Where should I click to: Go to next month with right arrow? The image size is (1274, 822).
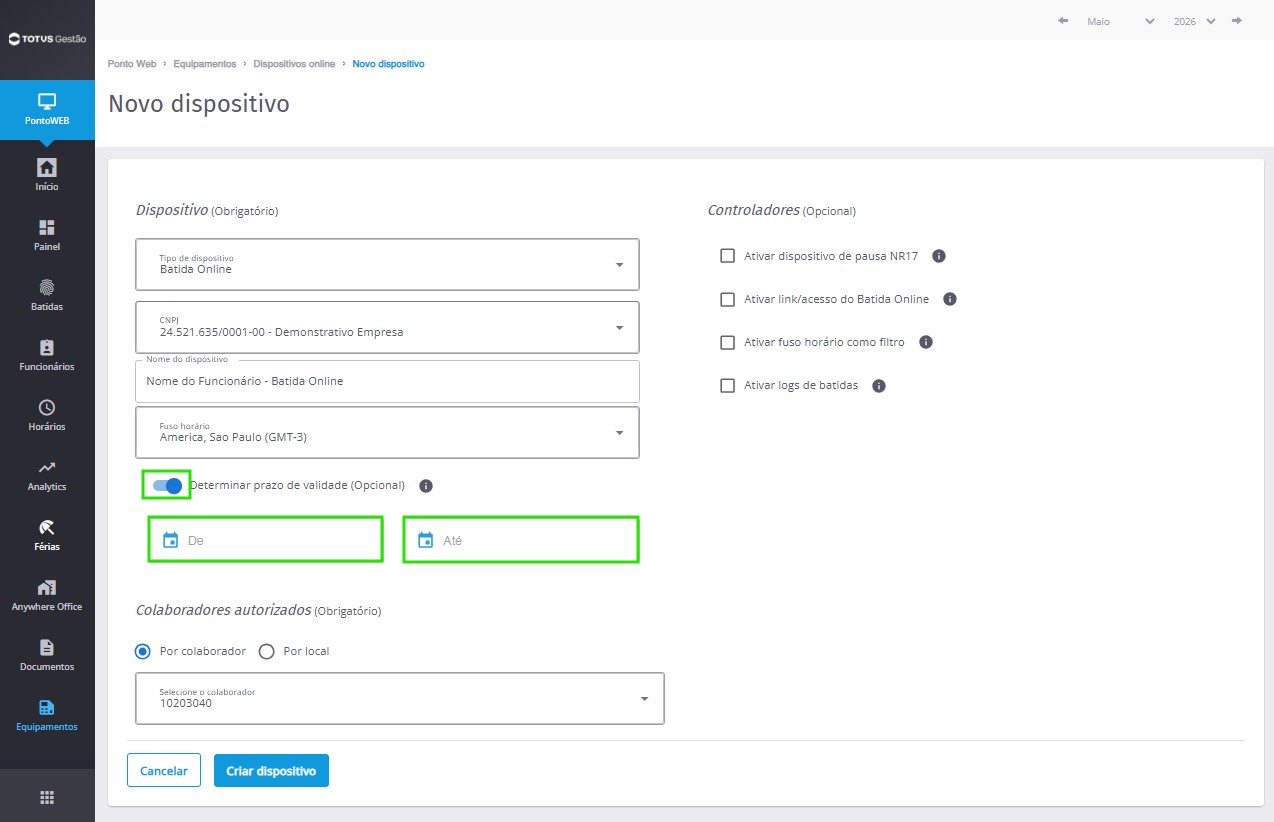coord(1238,21)
